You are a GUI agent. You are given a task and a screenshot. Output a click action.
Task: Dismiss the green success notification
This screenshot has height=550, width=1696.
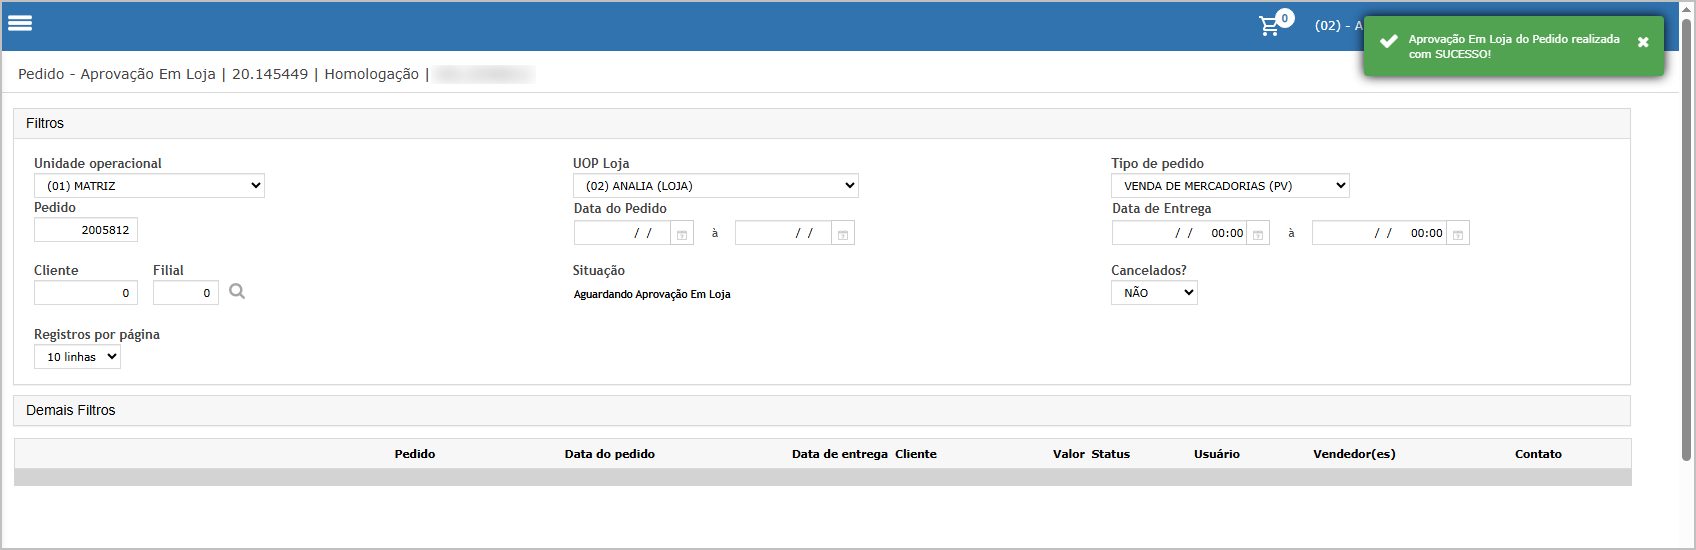coord(1643,42)
